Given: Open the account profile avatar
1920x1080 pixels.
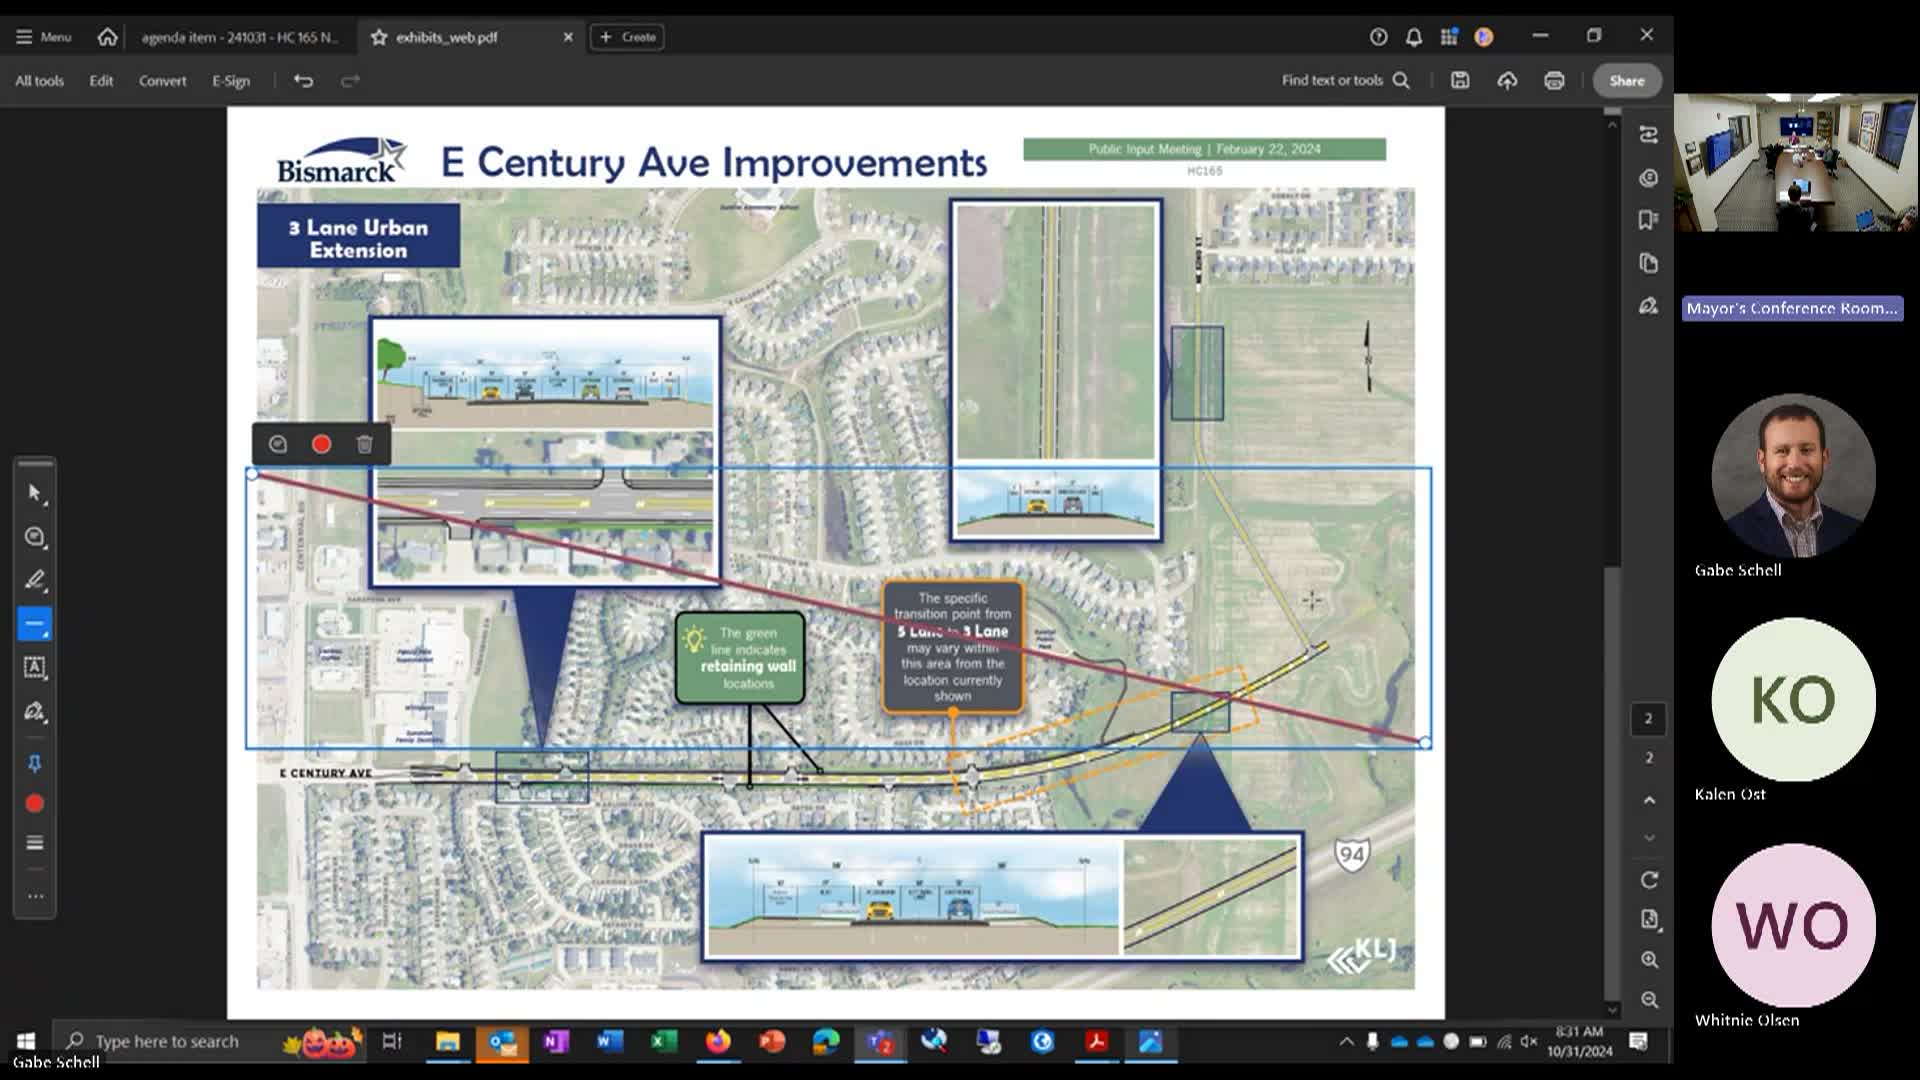Looking at the screenshot, I should point(1484,37).
